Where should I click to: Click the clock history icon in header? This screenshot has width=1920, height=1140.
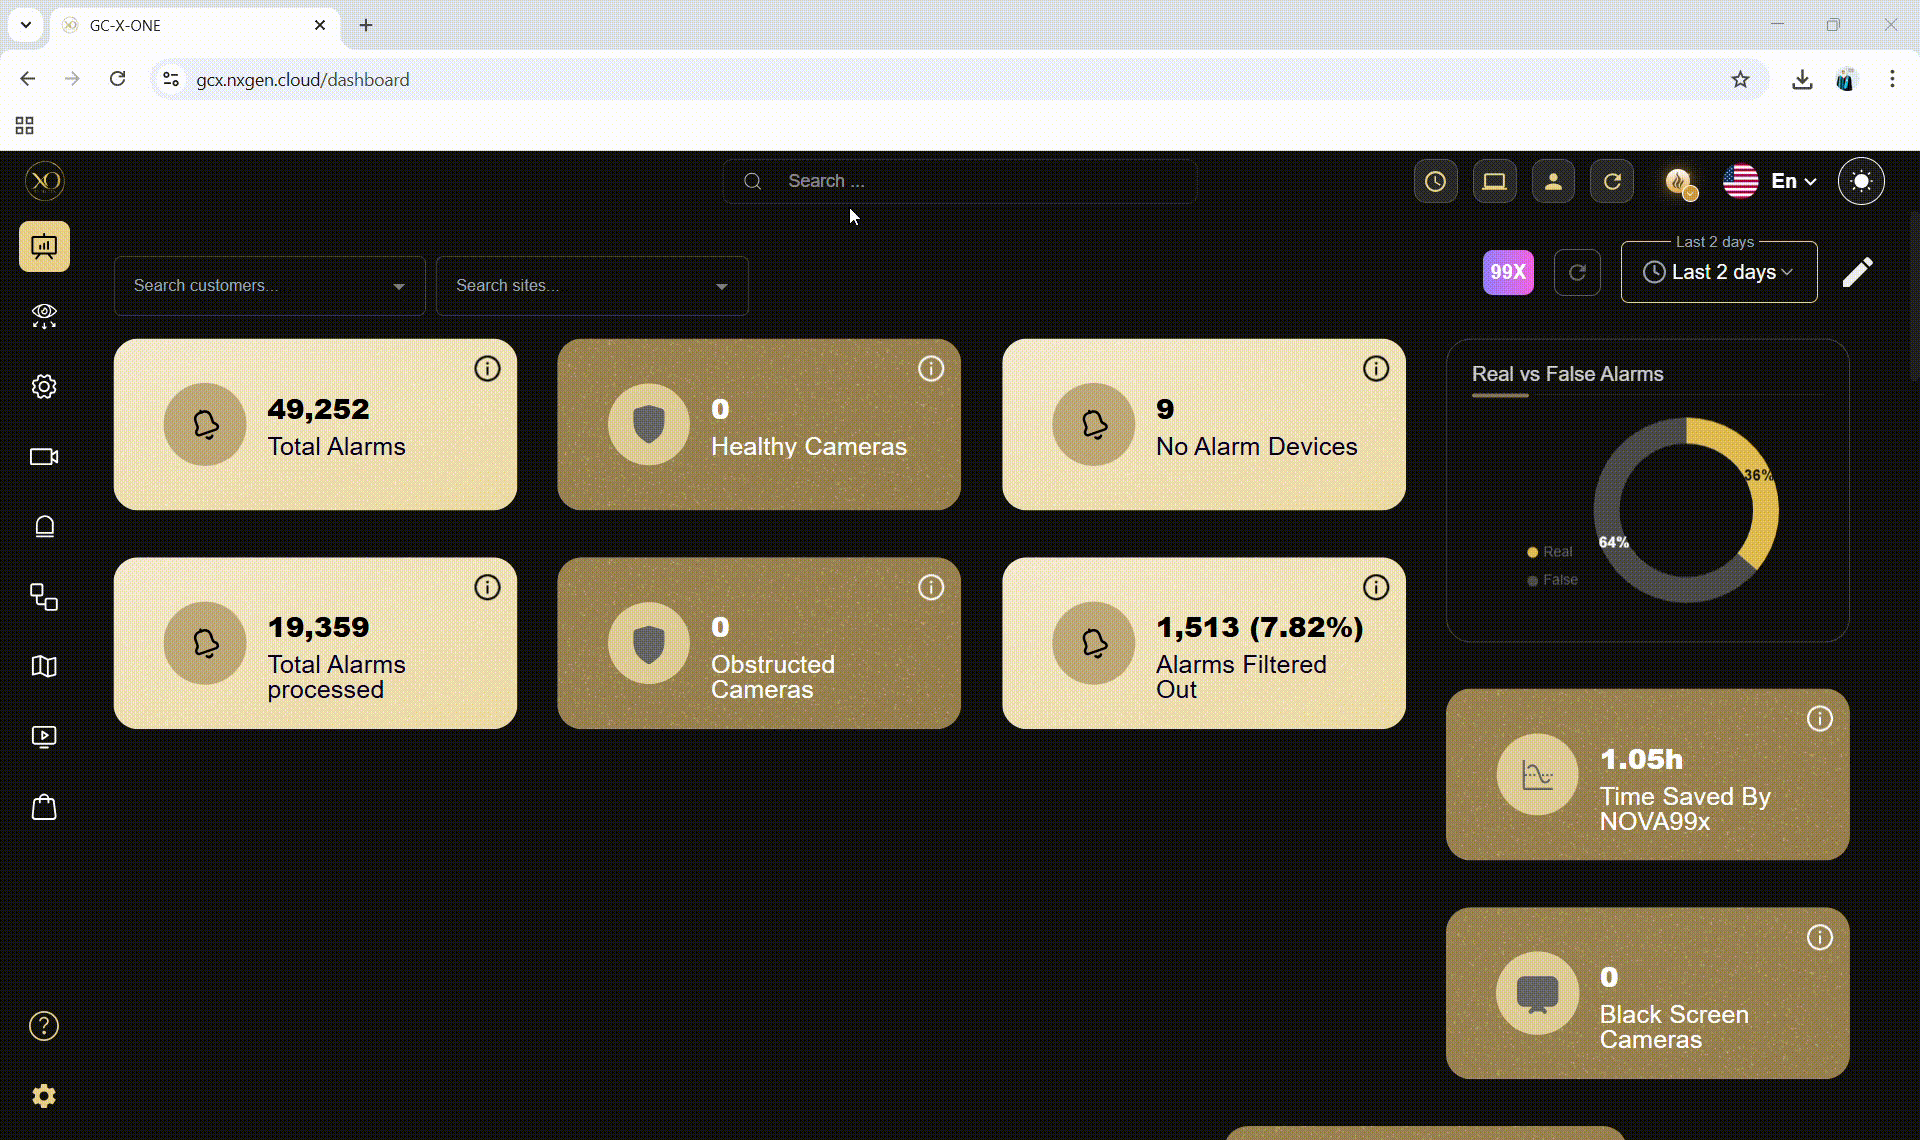1435,181
